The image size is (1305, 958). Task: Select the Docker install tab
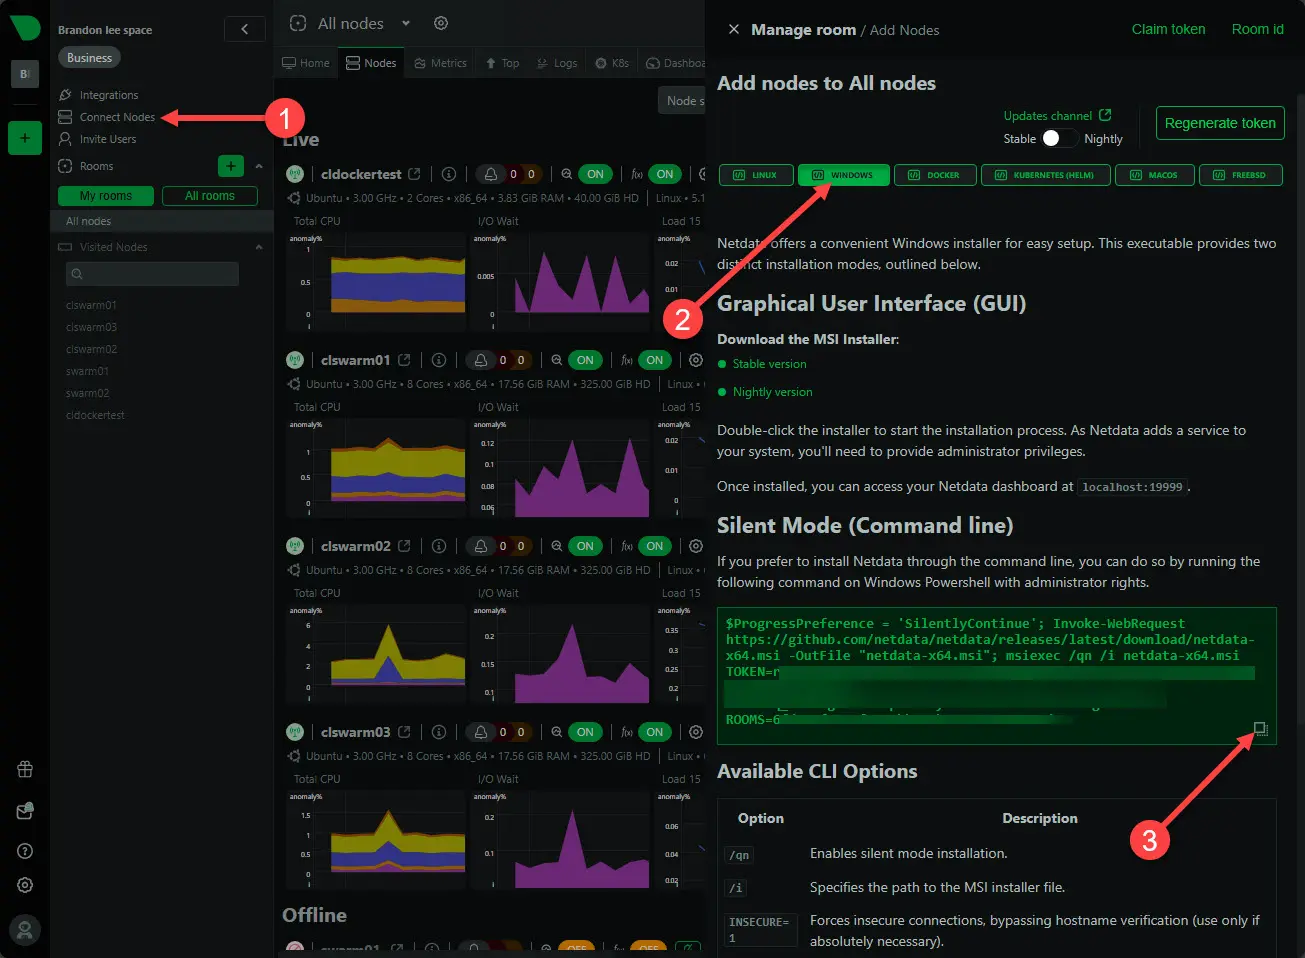click(x=934, y=175)
